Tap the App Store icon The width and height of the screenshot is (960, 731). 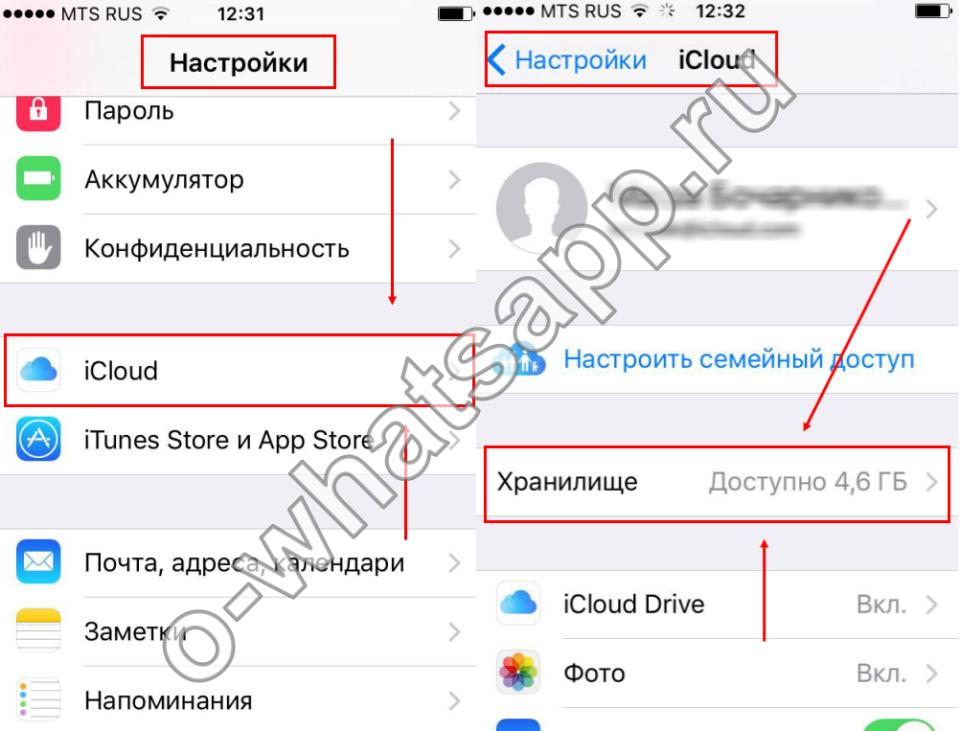(x=38, y=439)
